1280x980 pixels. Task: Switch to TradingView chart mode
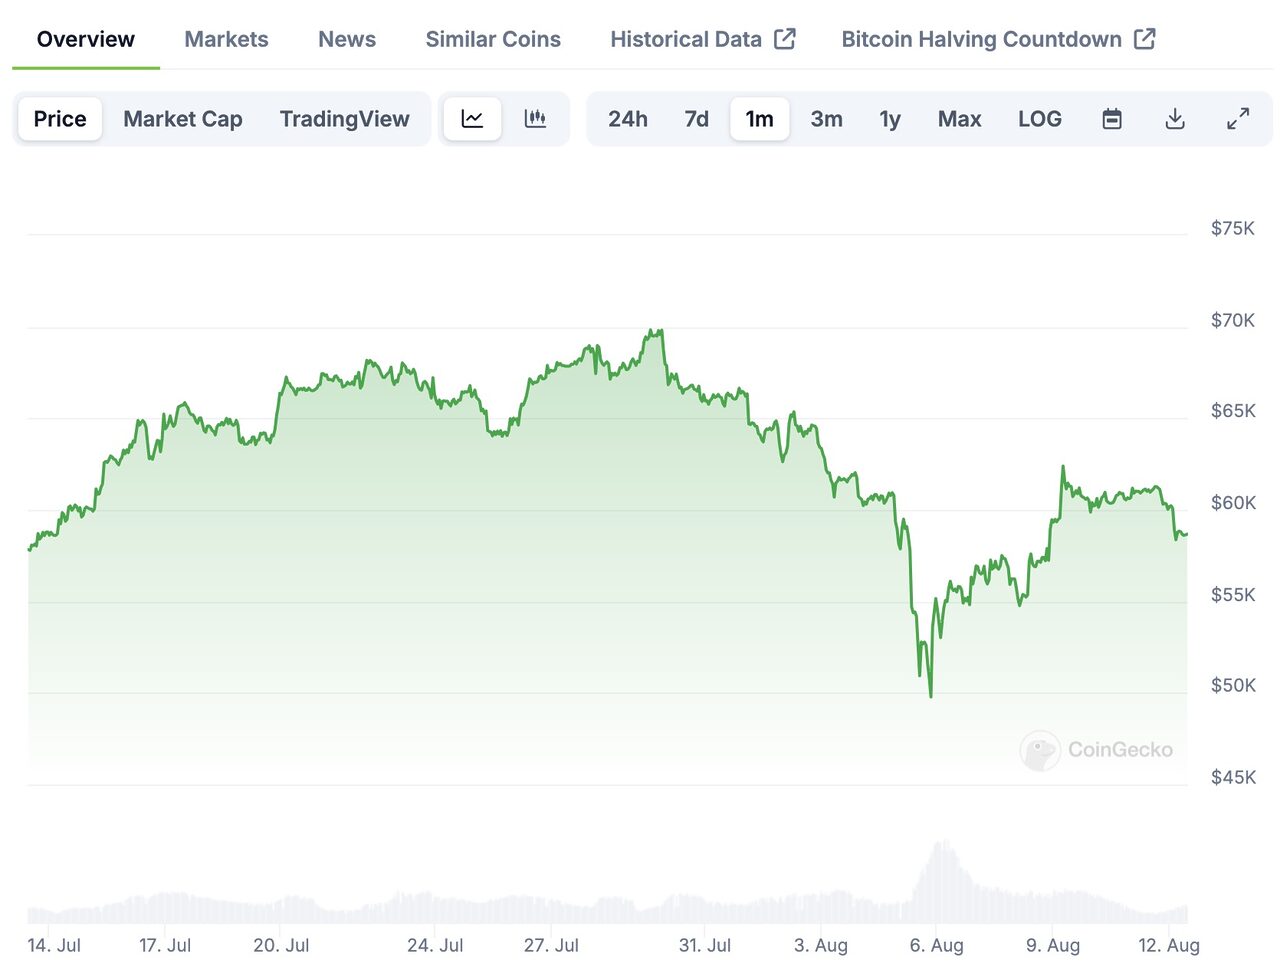(x=345, y=119)
